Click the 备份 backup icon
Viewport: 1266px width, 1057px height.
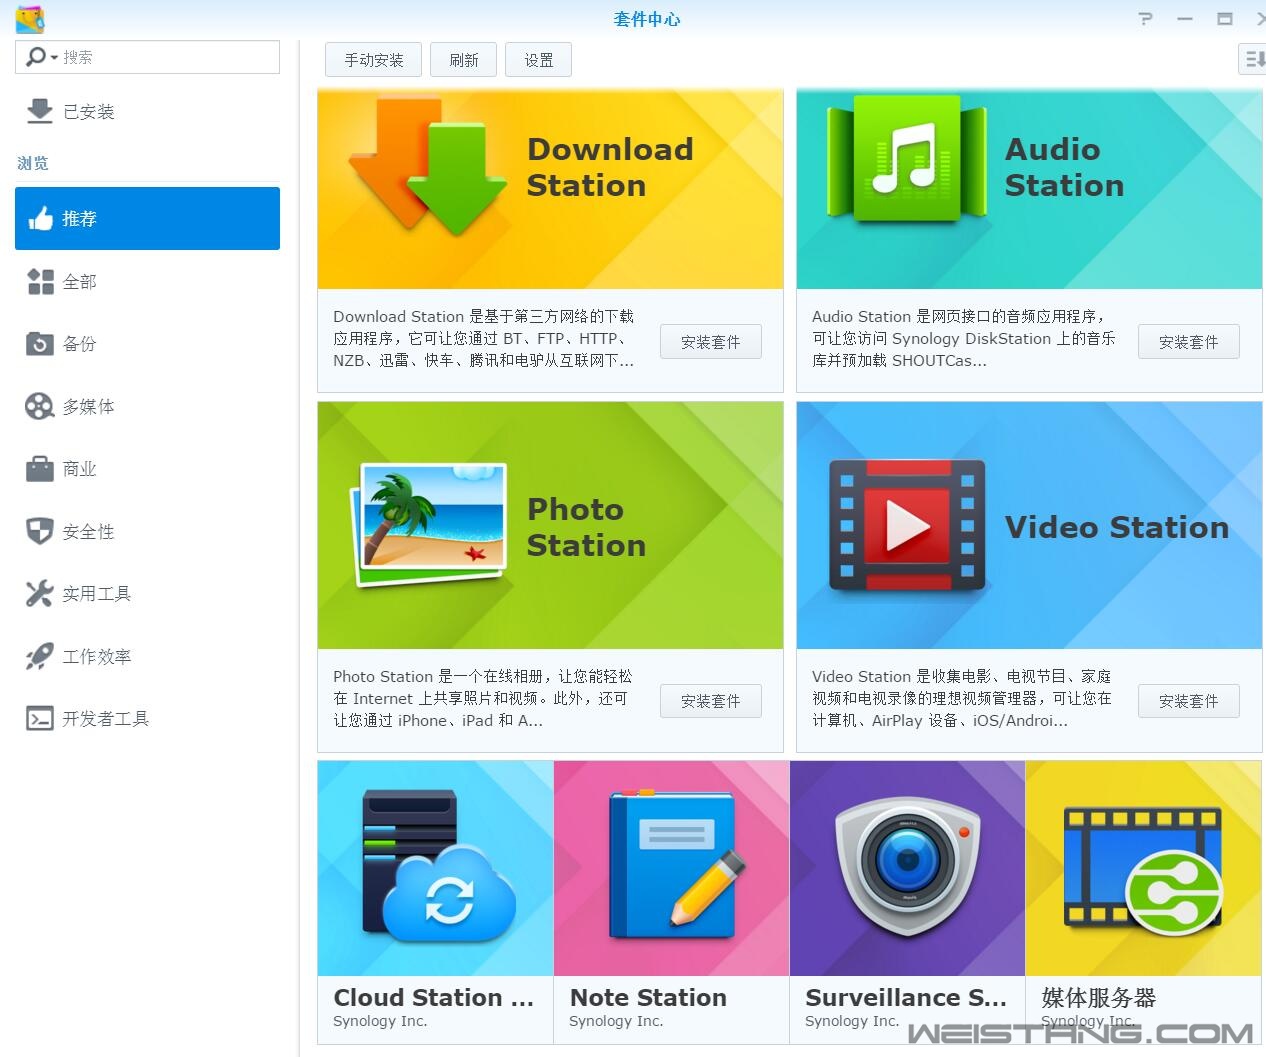pyautogui.click(x=40, y=344)
